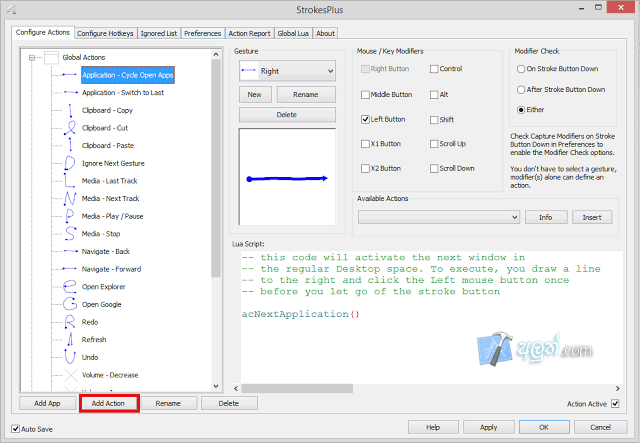This screenshot has height=443, width=640.
Task: Select the Open Explorer action row
Action: [104, 287]
